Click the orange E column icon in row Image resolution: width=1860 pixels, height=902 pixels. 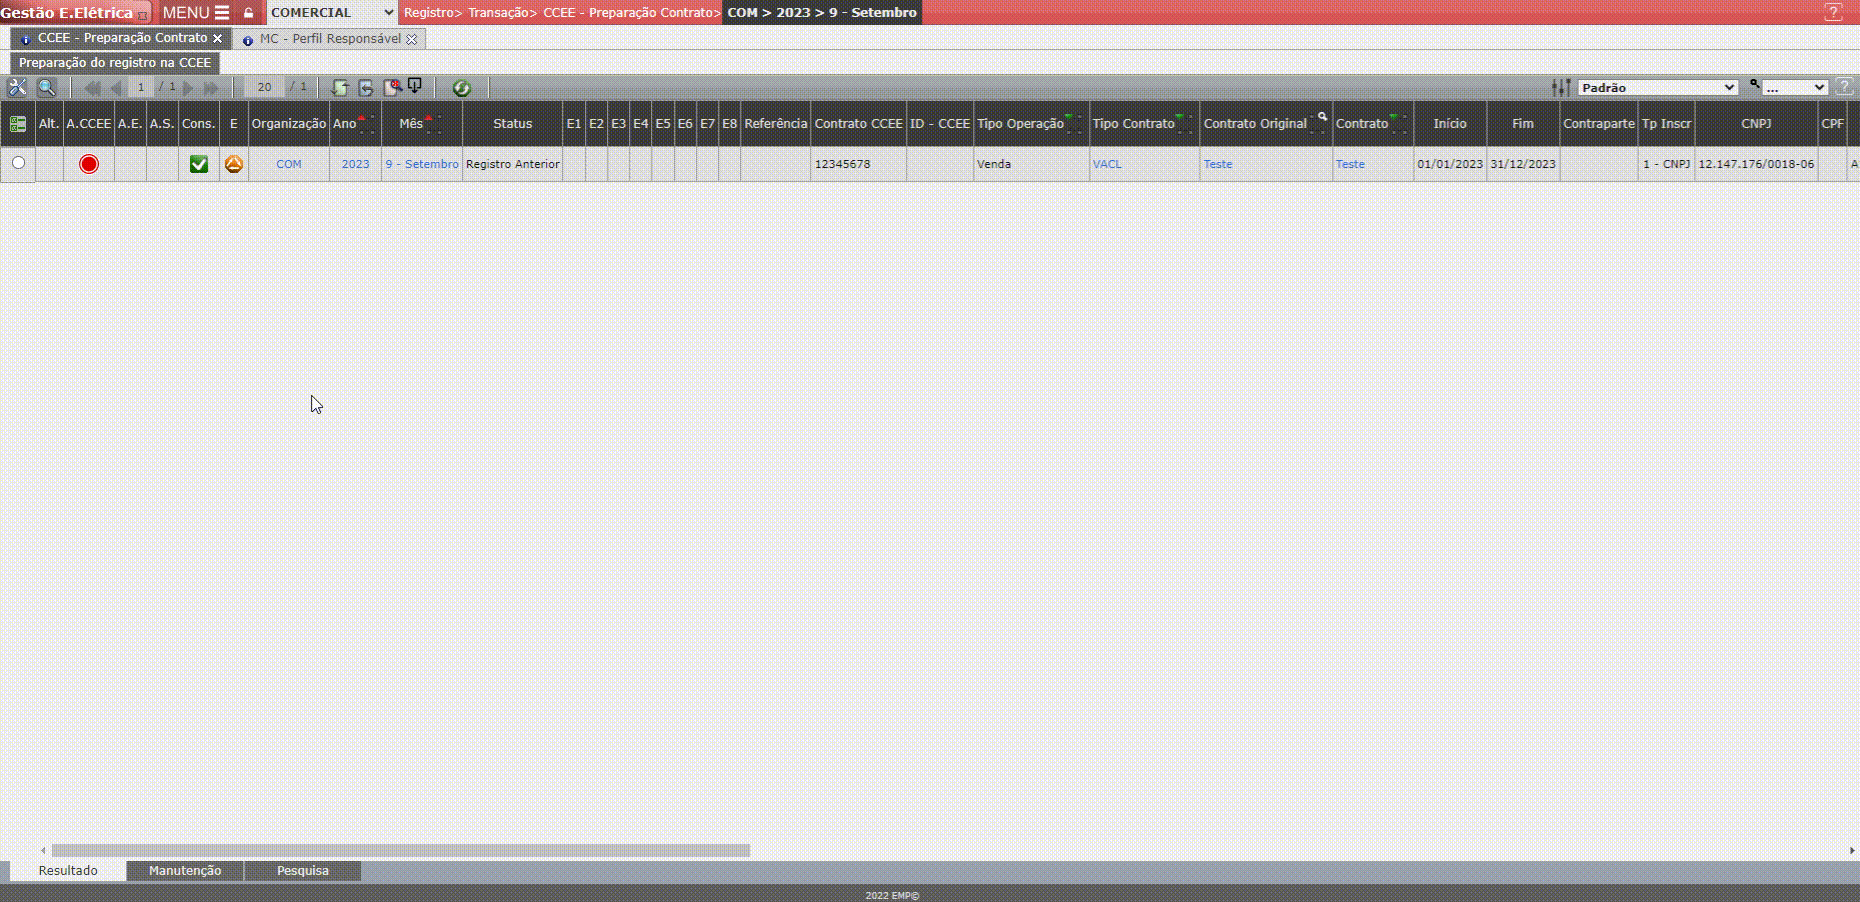point(234,164)
